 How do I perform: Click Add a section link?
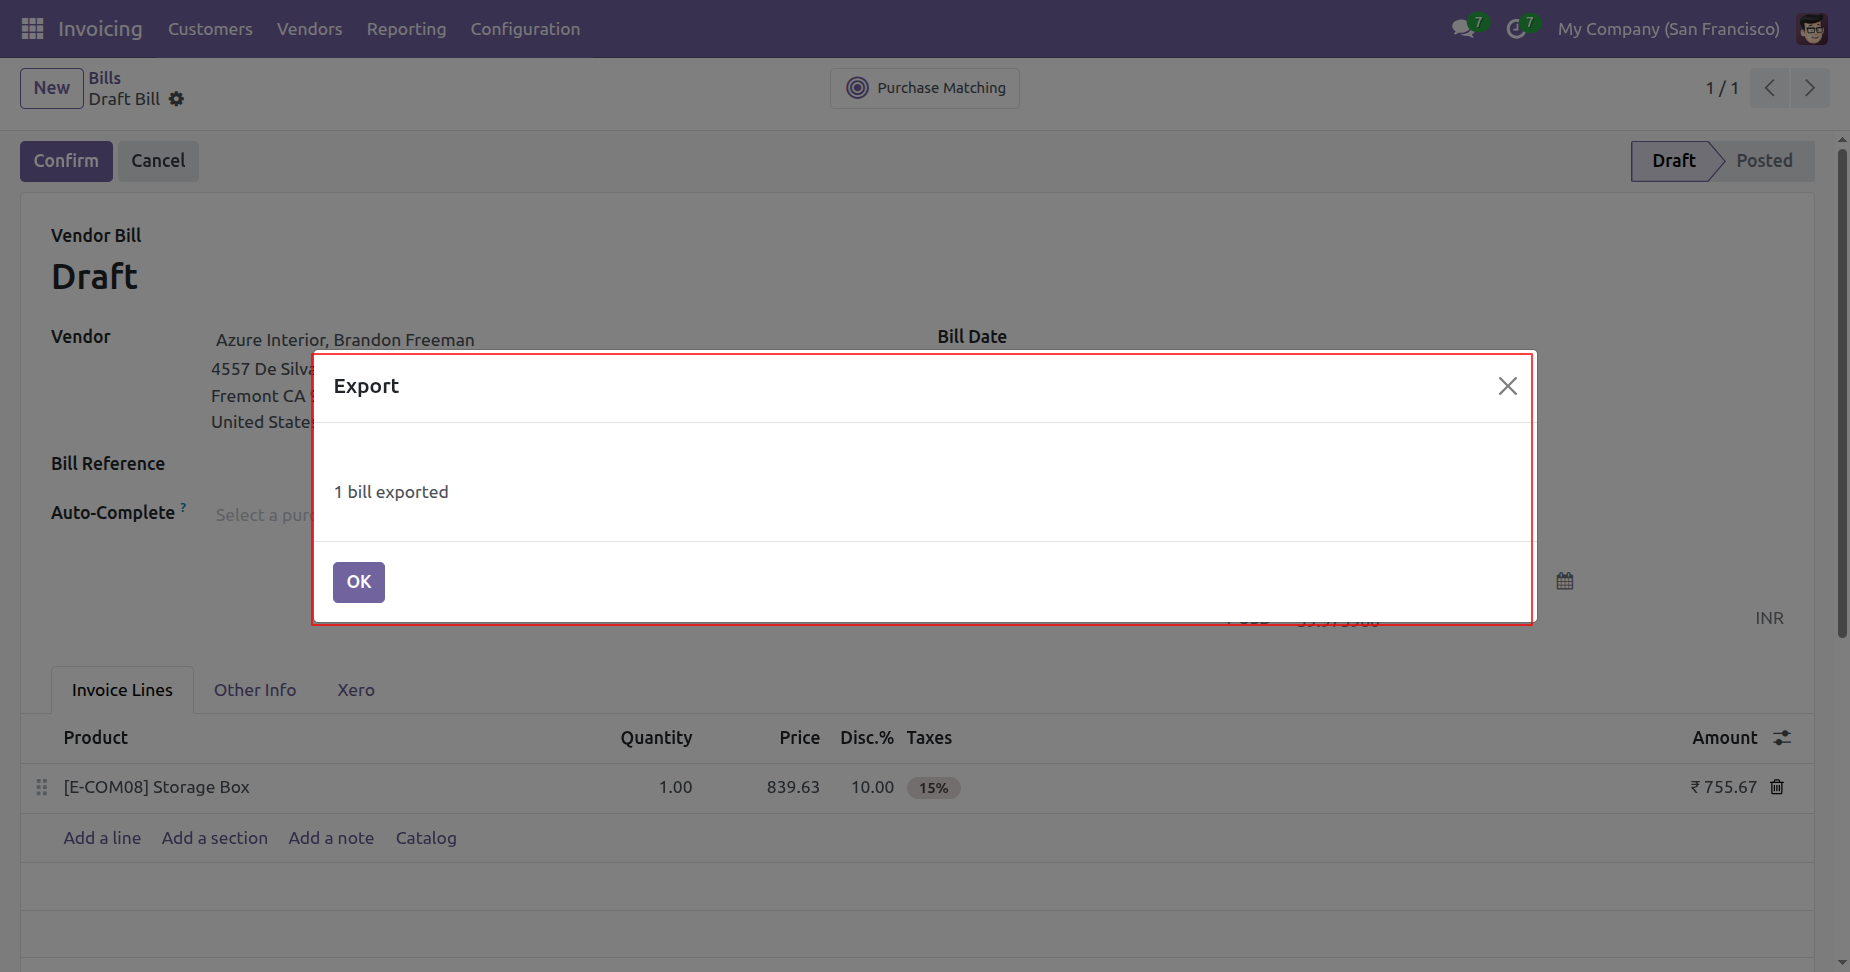coord(215,838)
